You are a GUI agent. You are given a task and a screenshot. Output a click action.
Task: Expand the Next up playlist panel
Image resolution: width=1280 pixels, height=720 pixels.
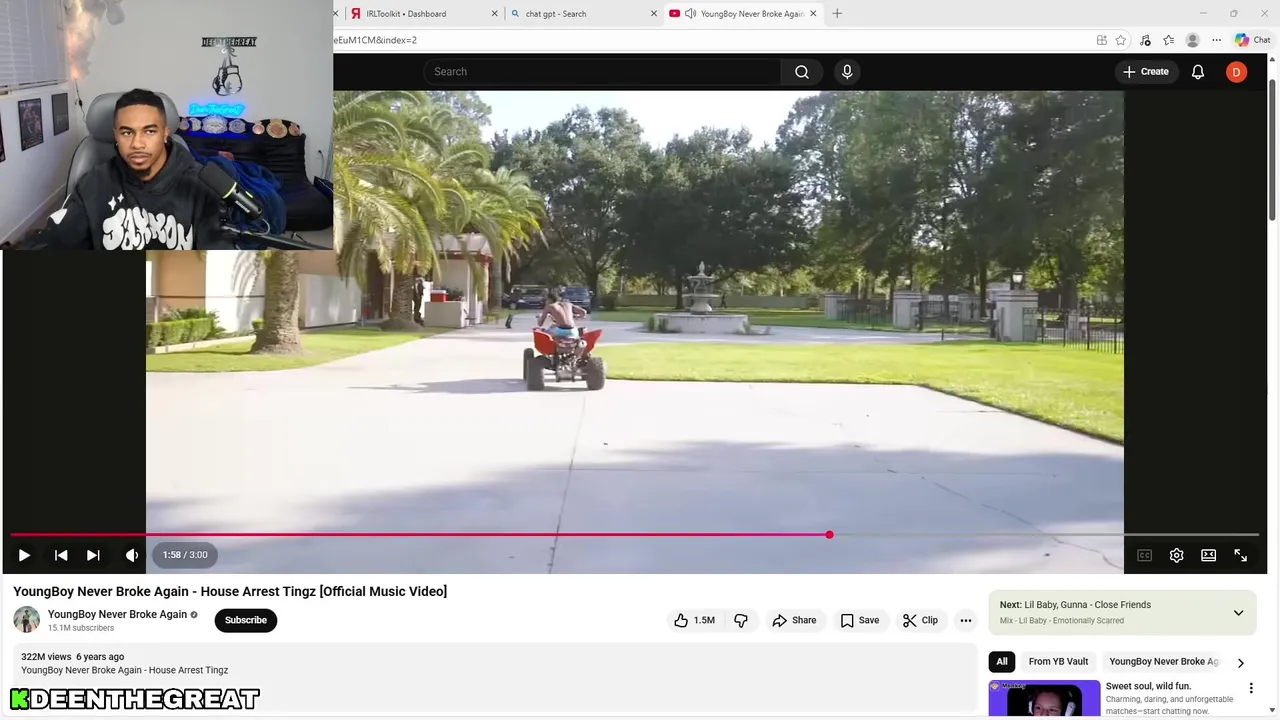click(1238, 613)
